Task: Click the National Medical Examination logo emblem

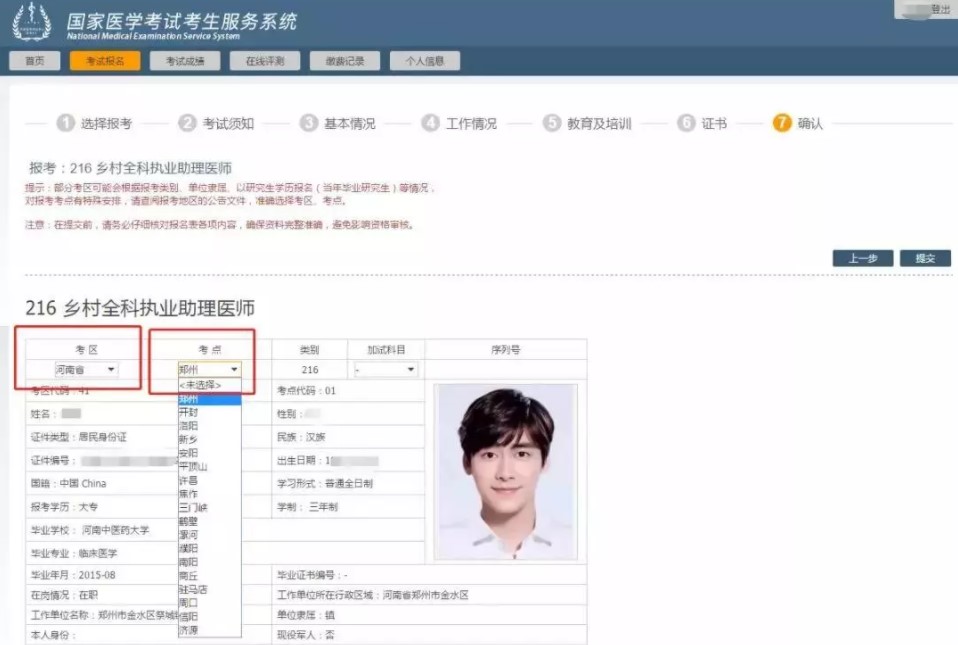Action: click(x=31, y=23)
